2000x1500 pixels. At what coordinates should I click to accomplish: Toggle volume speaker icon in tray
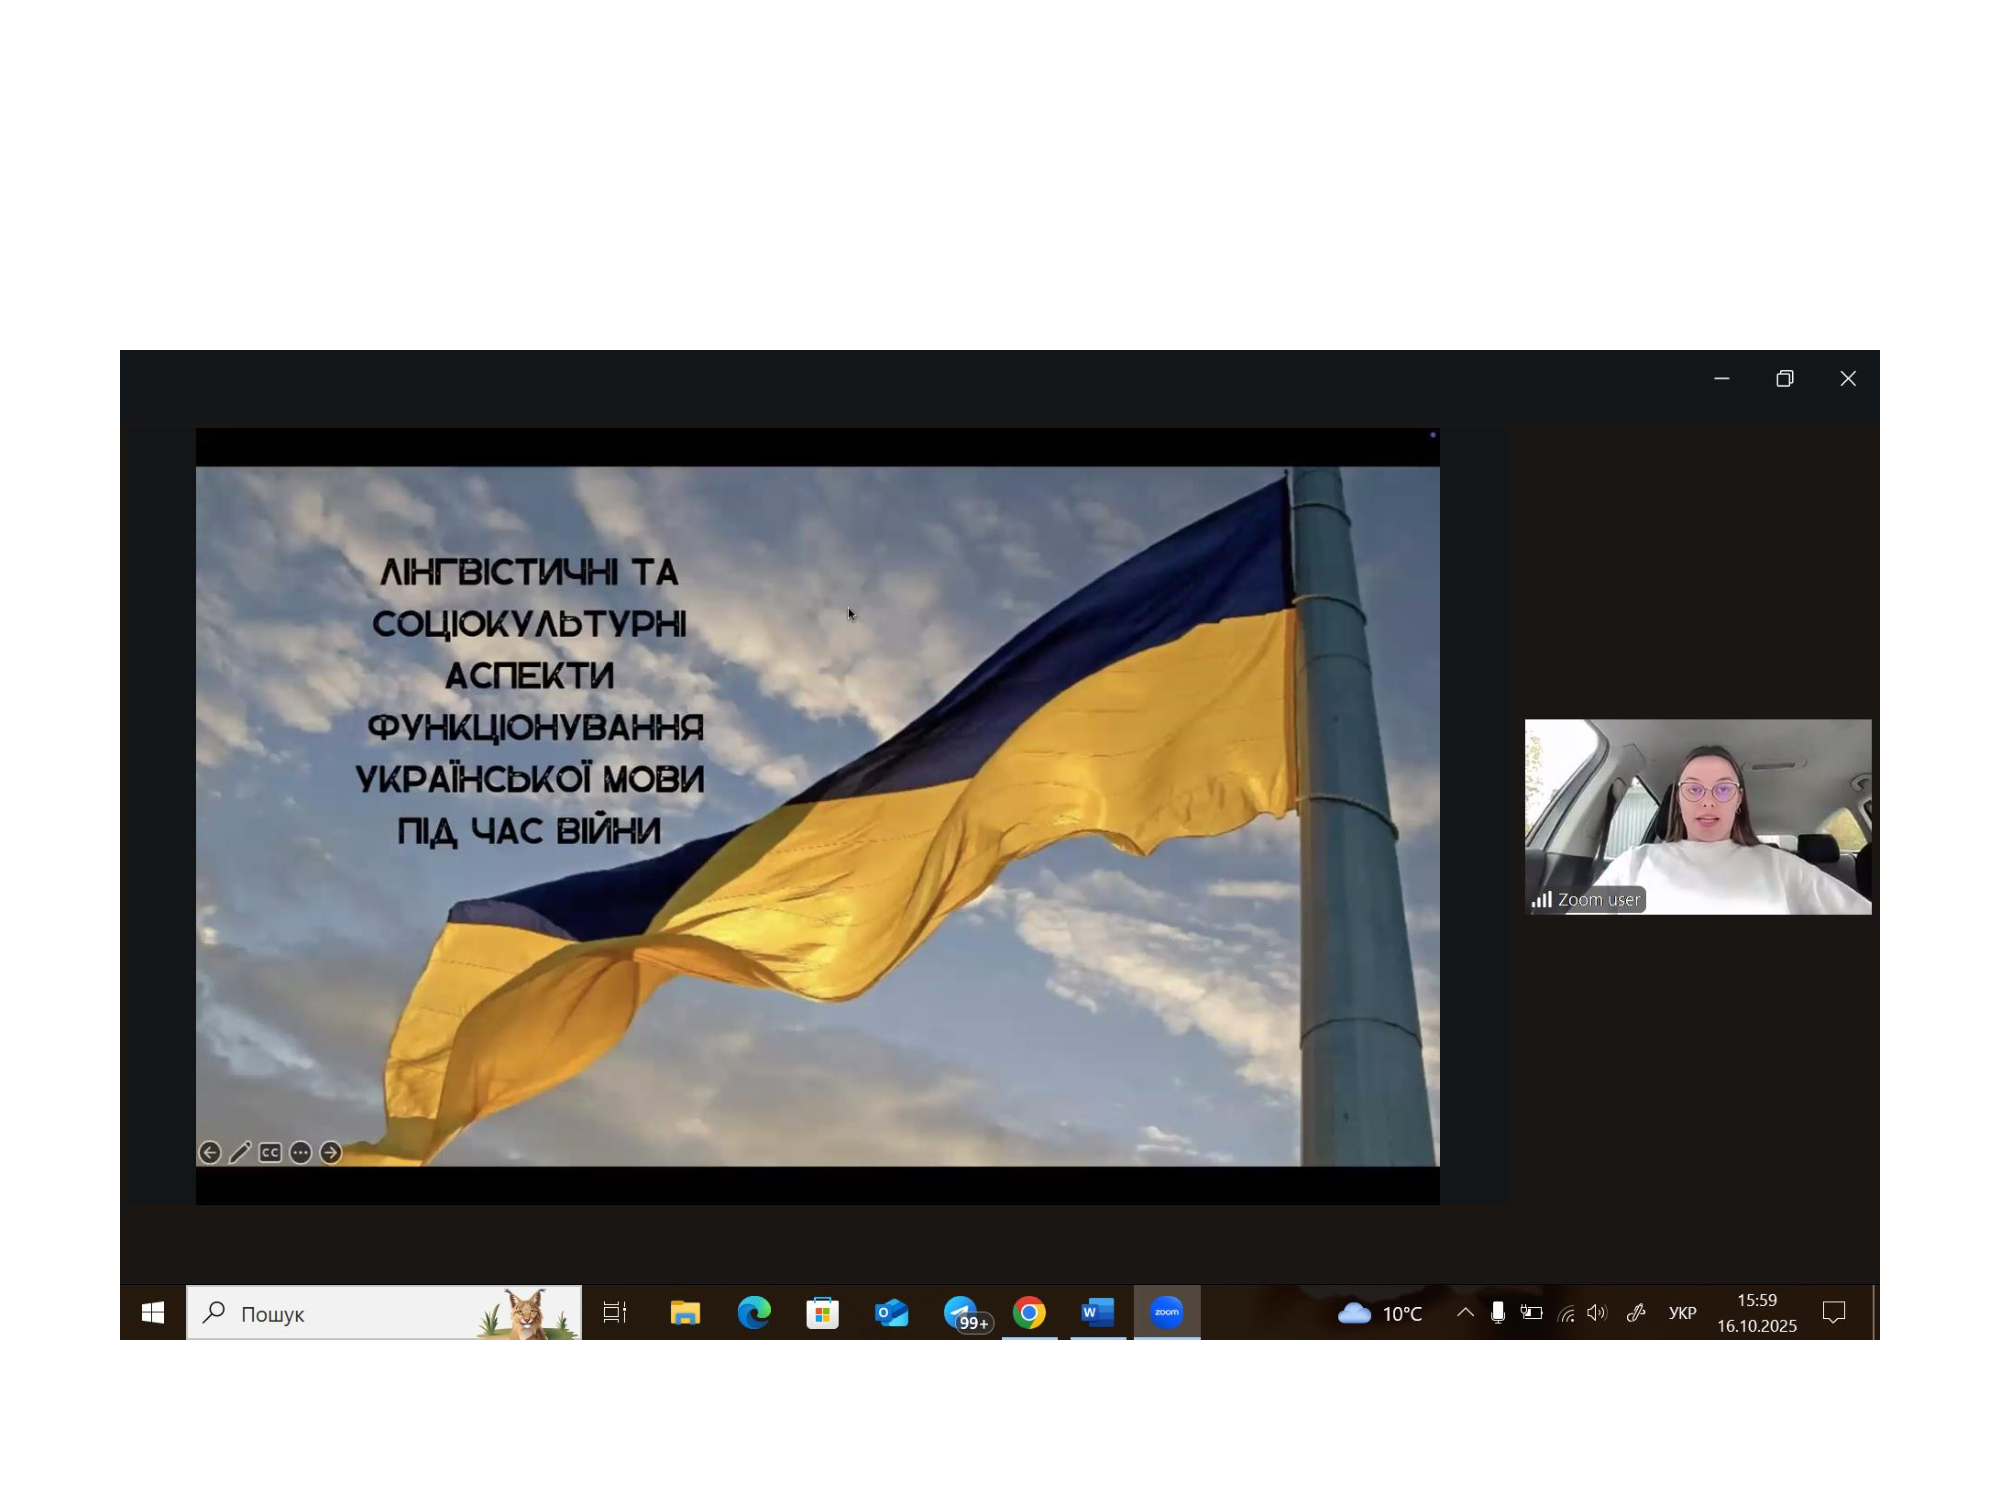[1597, 1313]
